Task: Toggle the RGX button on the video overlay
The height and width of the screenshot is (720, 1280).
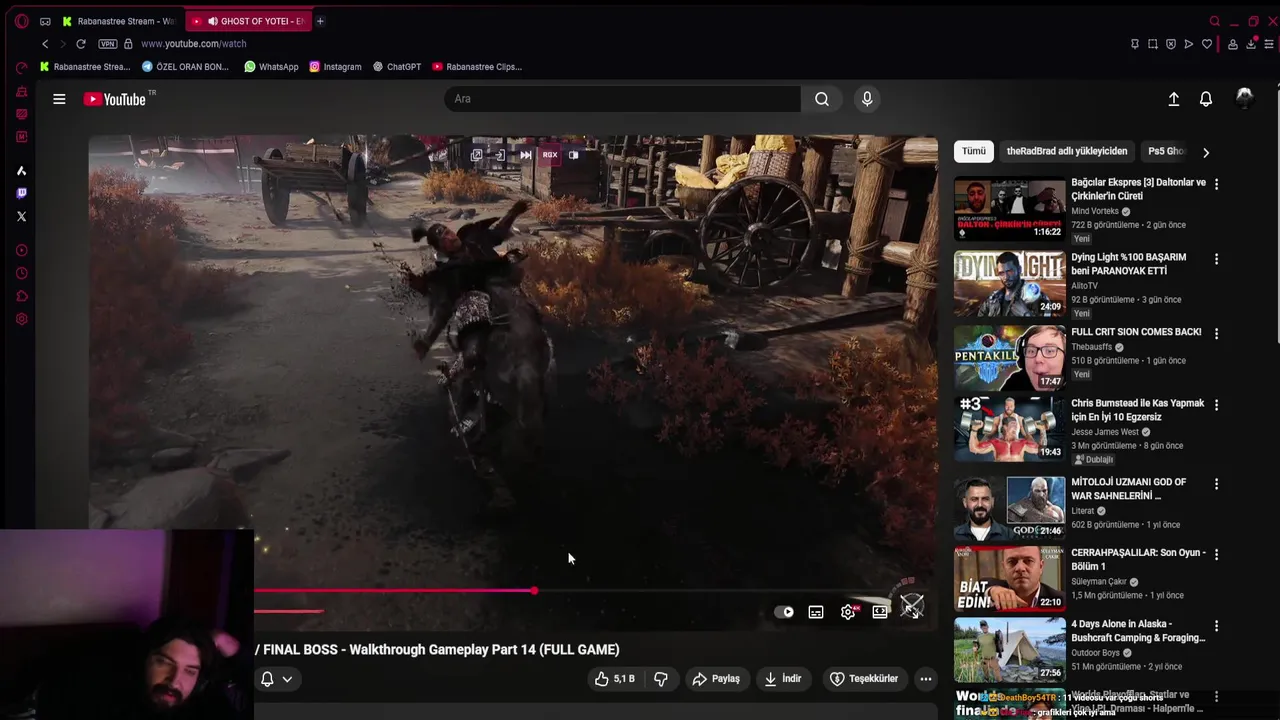Action: coord(550,155)
